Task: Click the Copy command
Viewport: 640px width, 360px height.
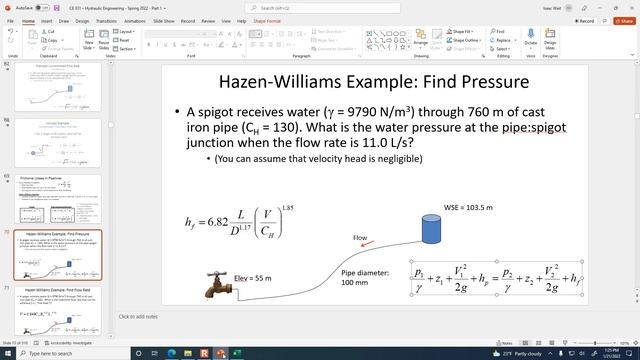Action: click(50, 40)
